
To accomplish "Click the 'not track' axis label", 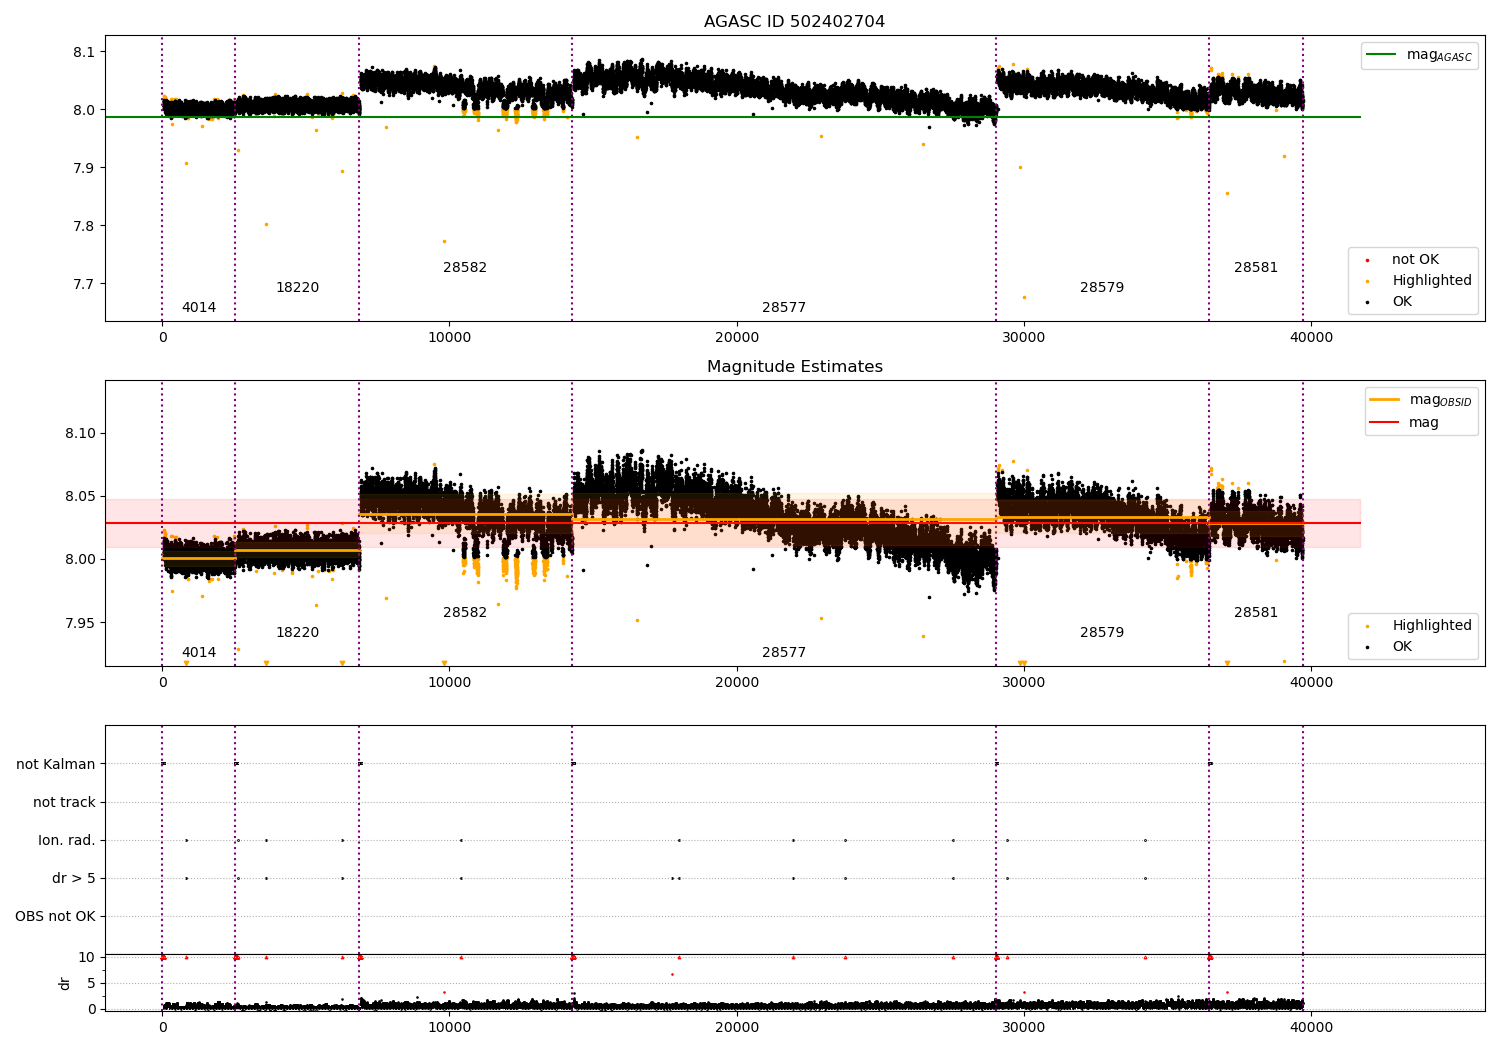I will pyautogui.click(x=64, y=802).
